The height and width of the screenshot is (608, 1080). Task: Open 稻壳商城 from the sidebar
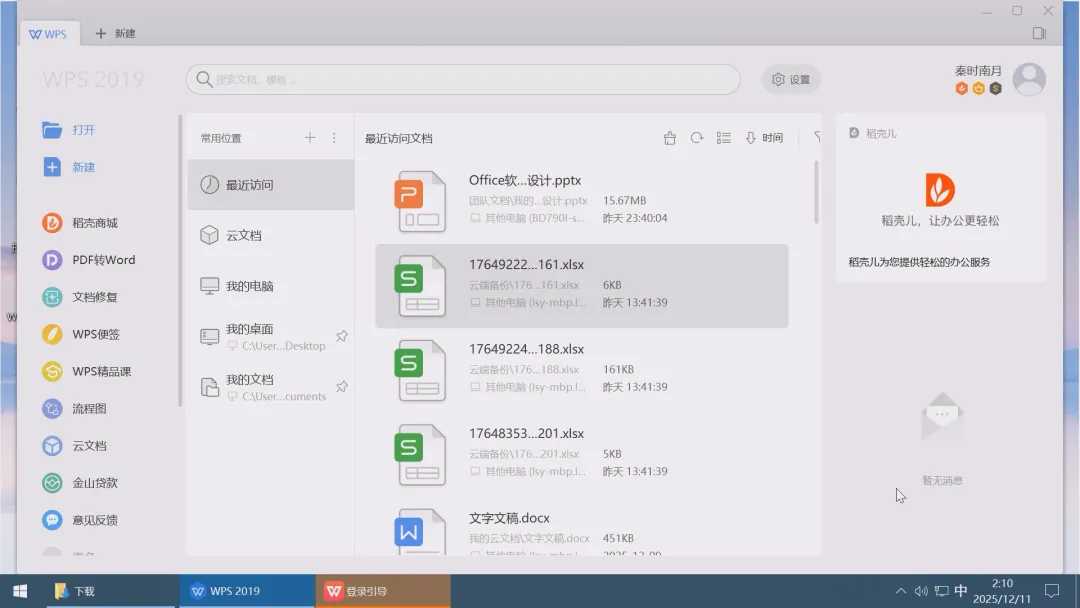(79, 223)
